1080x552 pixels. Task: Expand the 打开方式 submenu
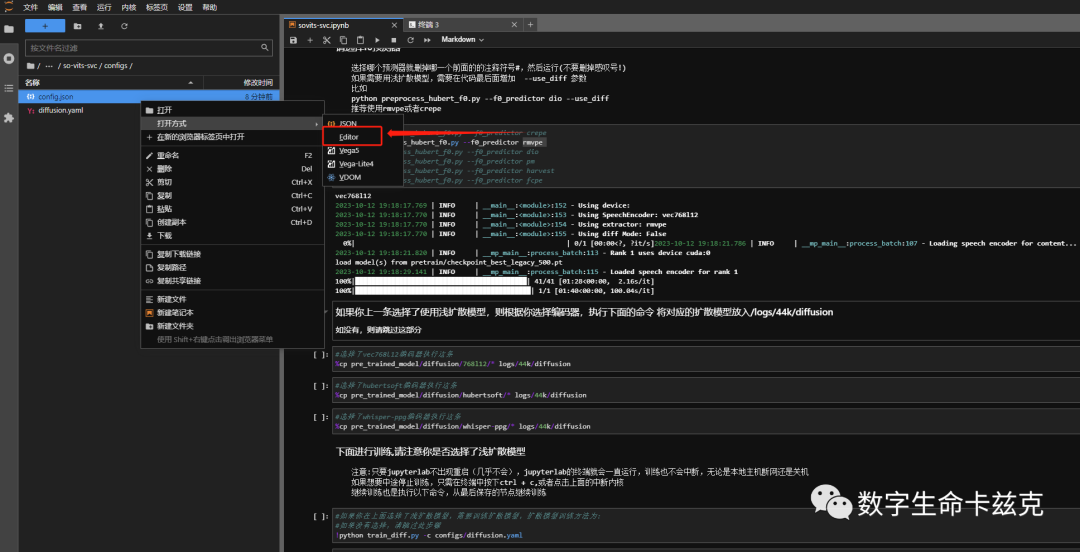pyautogui.click(x=231, y=123)
